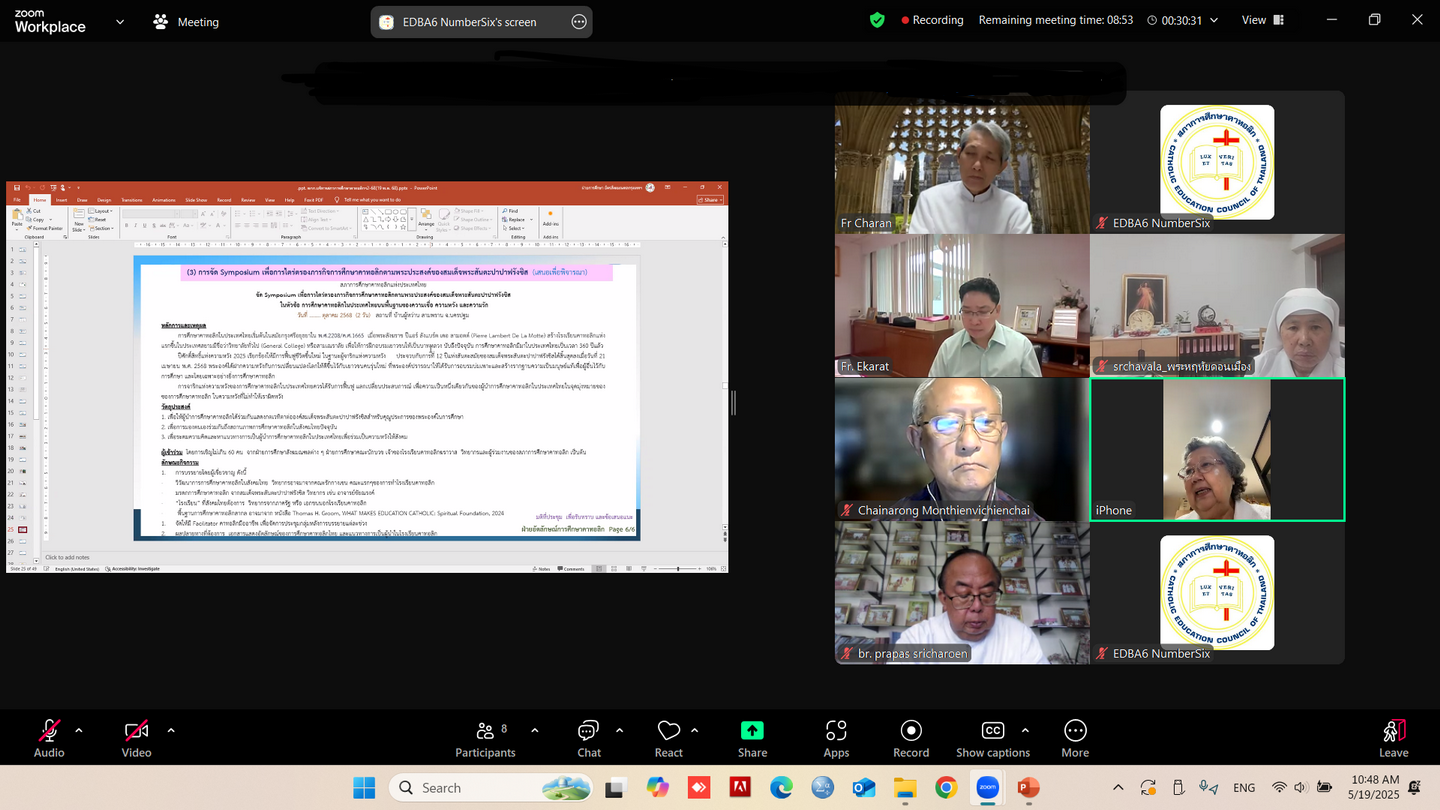Toggle Italic in PowerPoint Font group
Viewport: 1440px width, 810px height.
135,226
